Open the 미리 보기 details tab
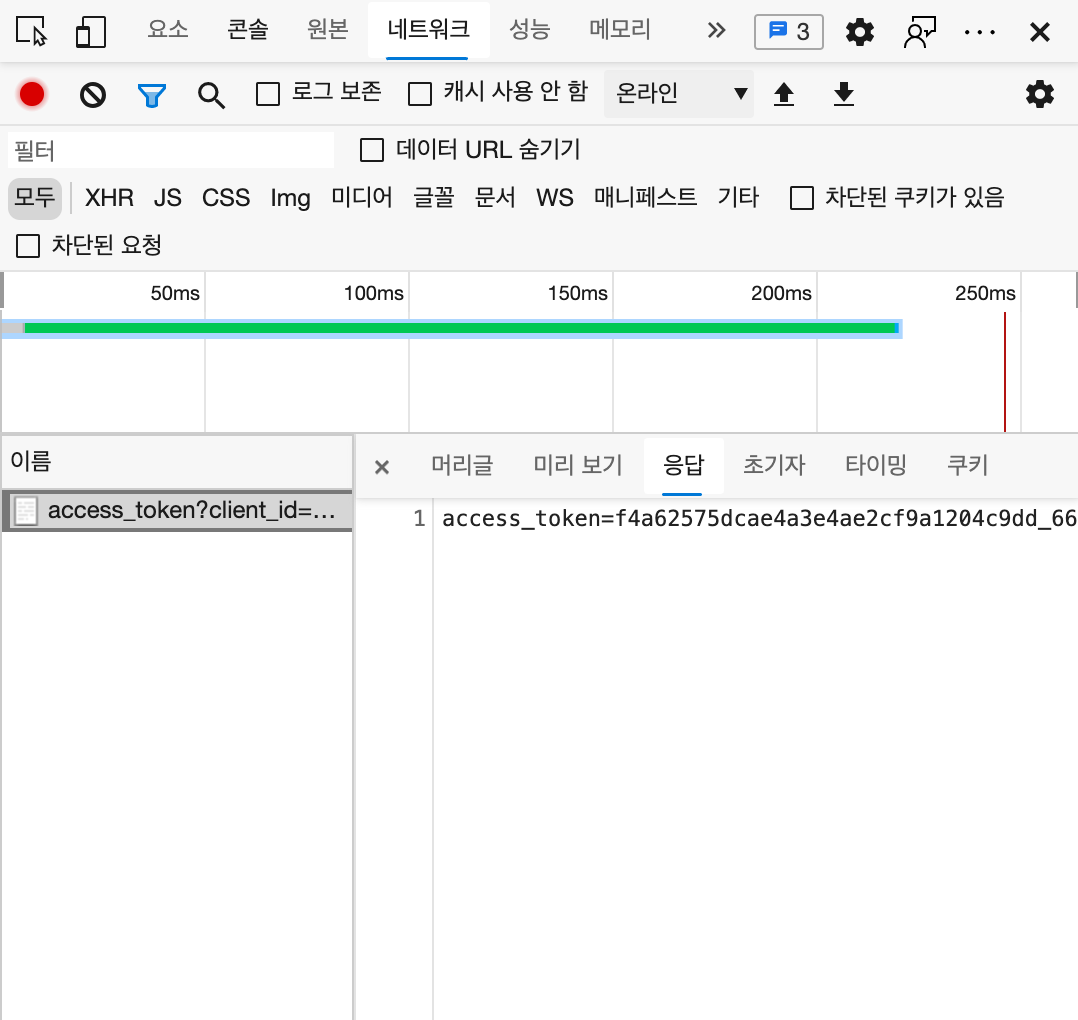Screen dimensions: 1078x1020 tap(578, 465)
